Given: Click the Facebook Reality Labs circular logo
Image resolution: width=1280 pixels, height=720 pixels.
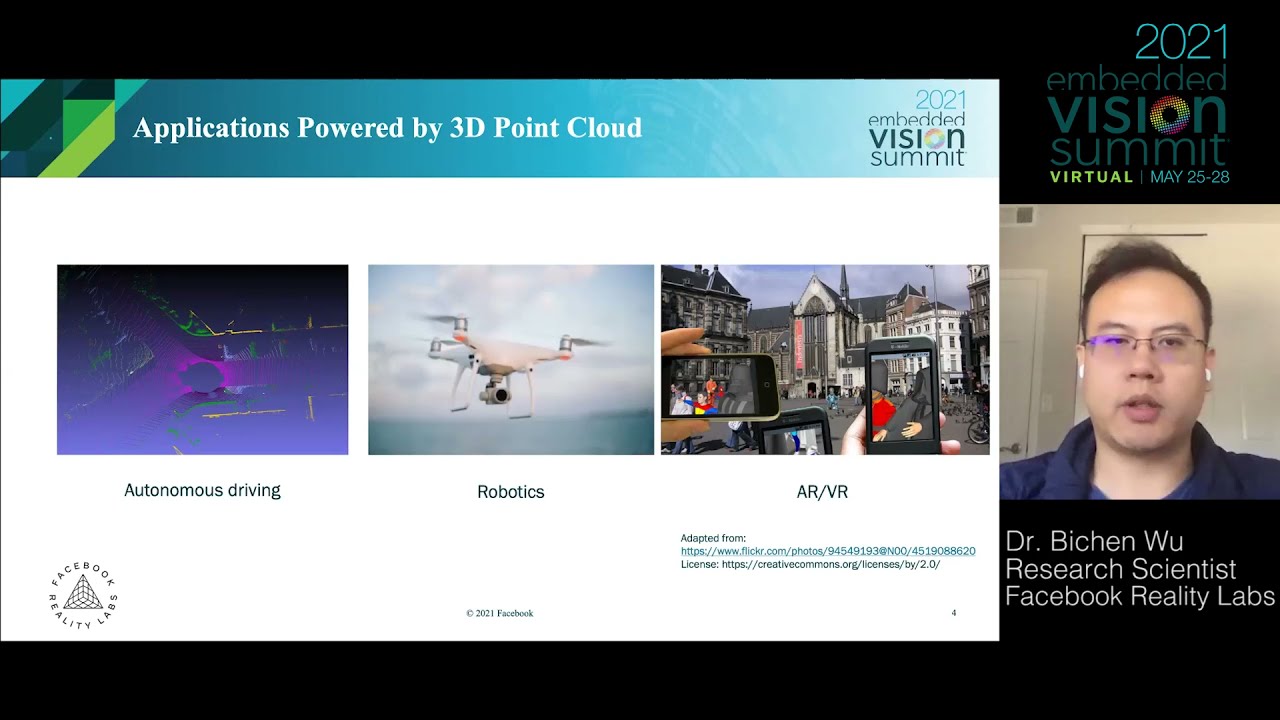Looking at the screenshot, I should click(83, 596).
